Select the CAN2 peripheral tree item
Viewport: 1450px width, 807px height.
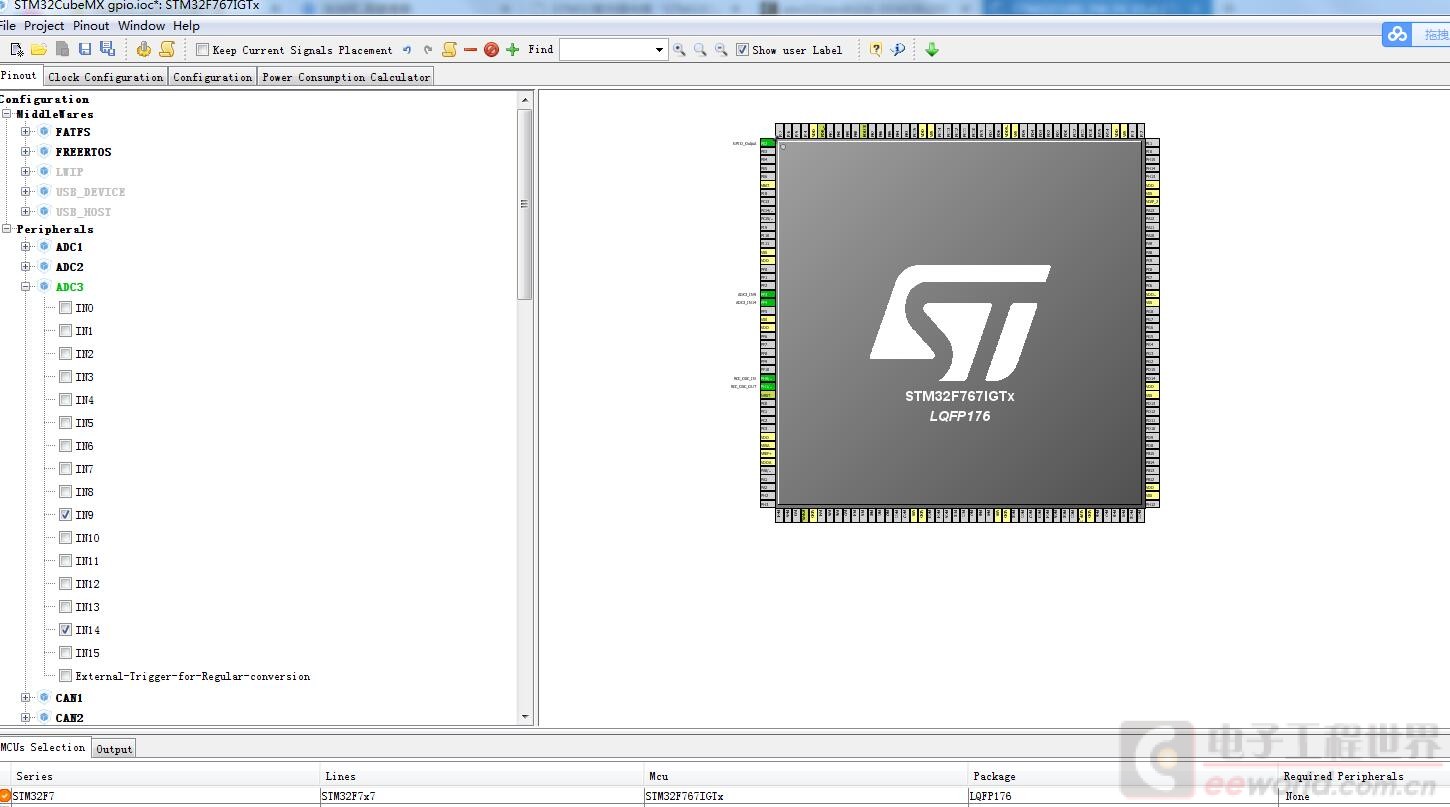pos(69,717)
